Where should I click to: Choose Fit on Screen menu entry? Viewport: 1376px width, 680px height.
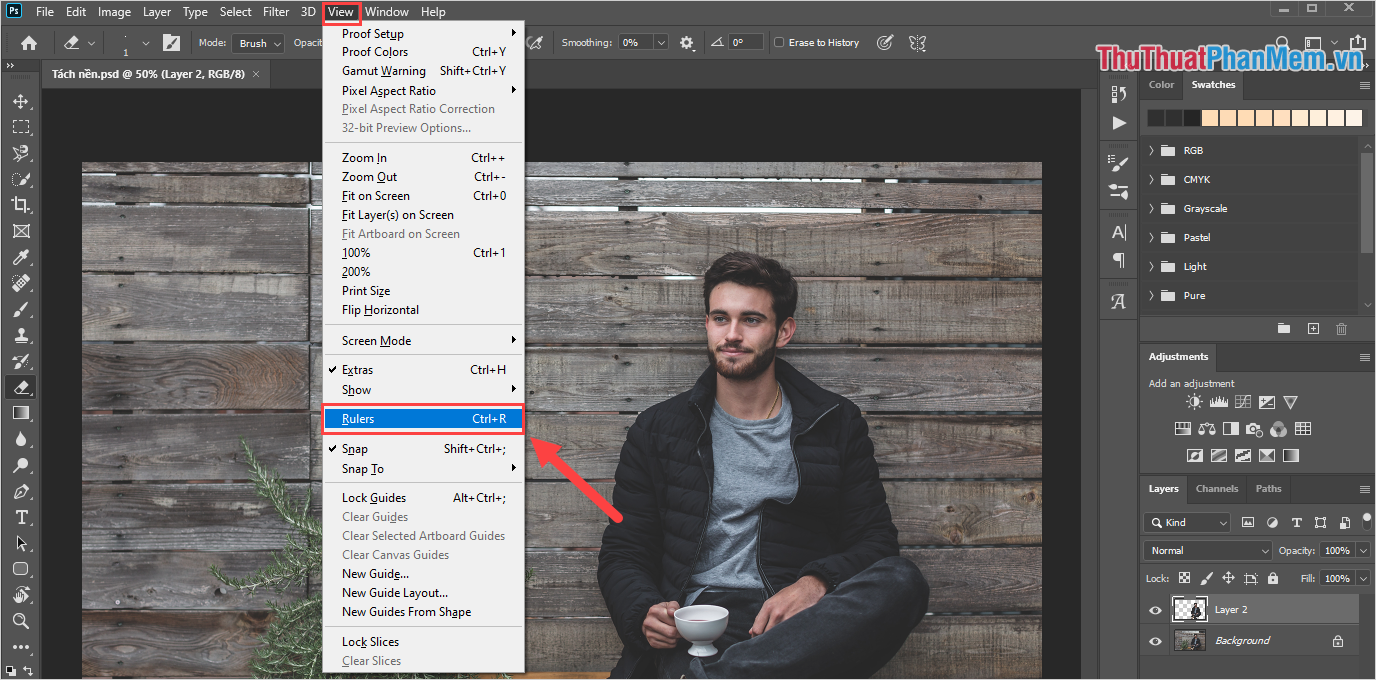pos(376,196)
